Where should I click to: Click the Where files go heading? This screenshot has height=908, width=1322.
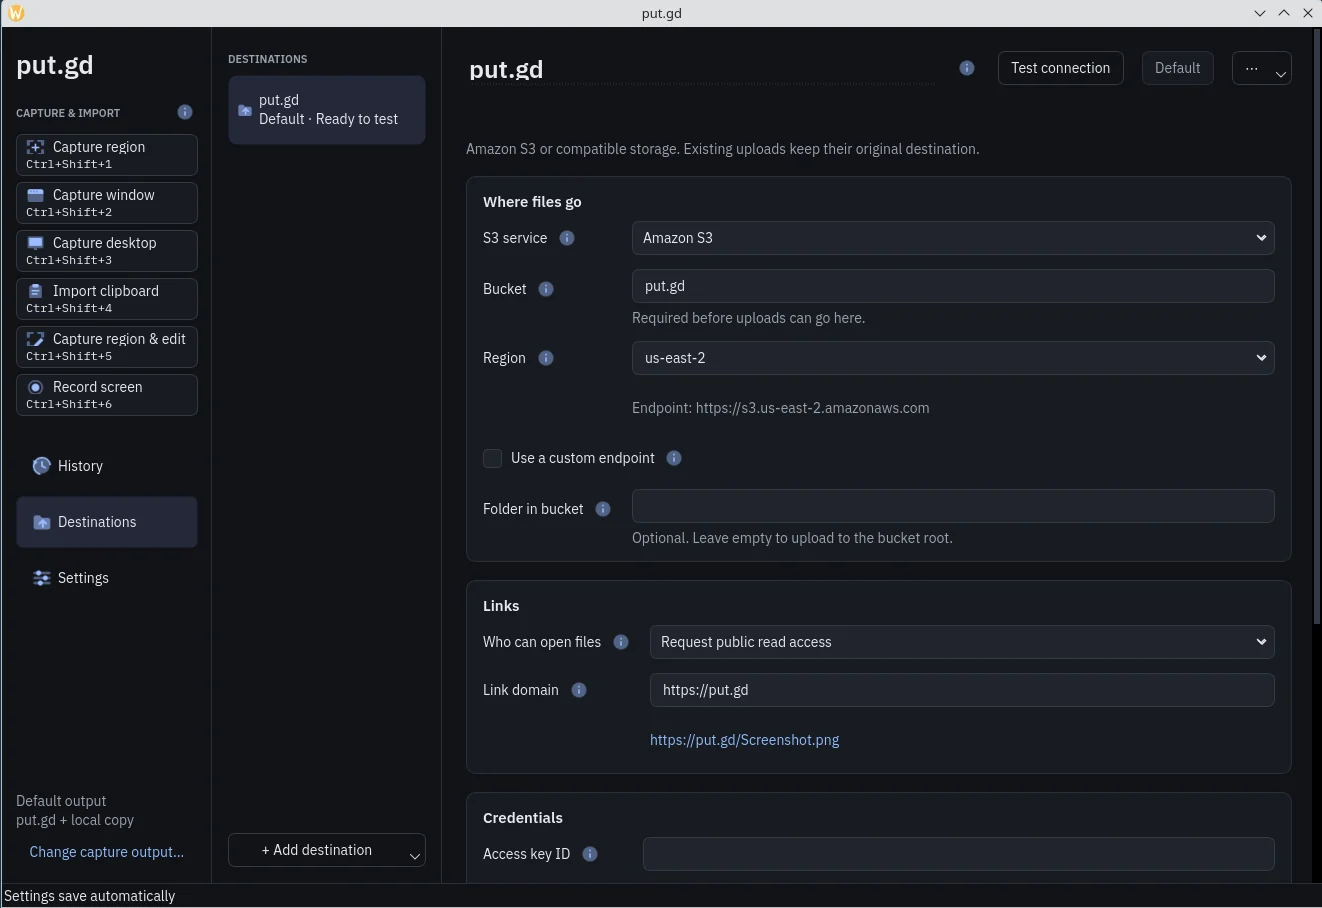[532, 202]
